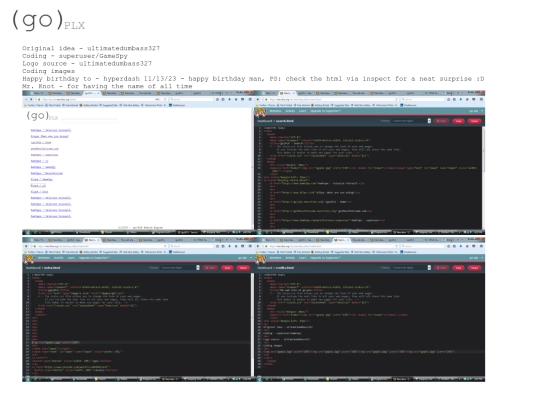Select the 'Mr. Knot - for having the name' line
This screenshot has height=405, width=540.
point(107,86)
